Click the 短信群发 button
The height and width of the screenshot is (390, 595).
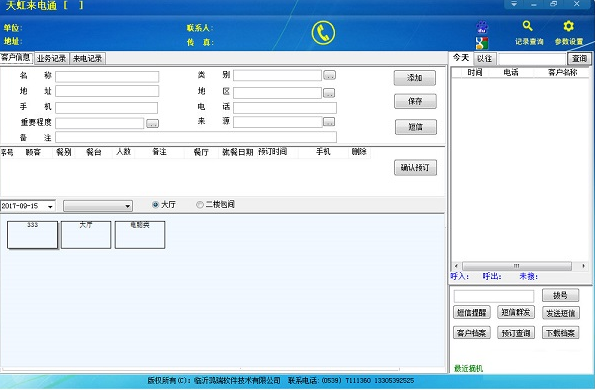pos(516,312)
